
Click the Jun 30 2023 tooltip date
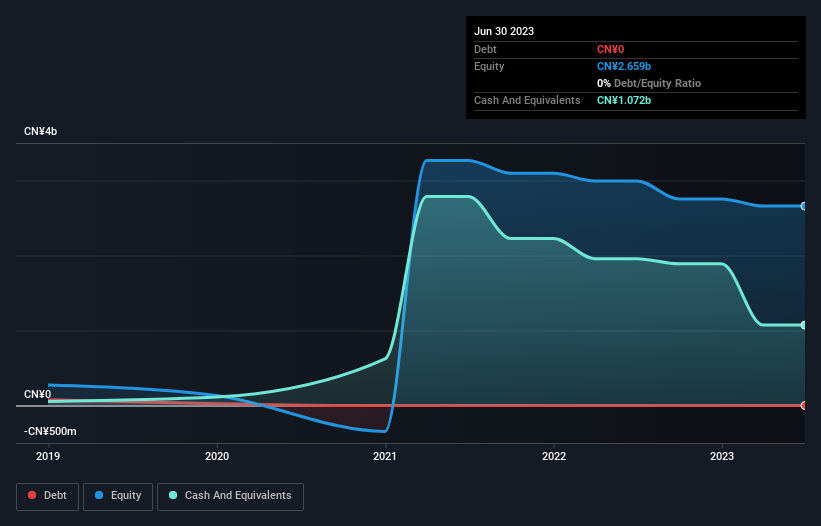pyautogui.click(x=504, y=31)
